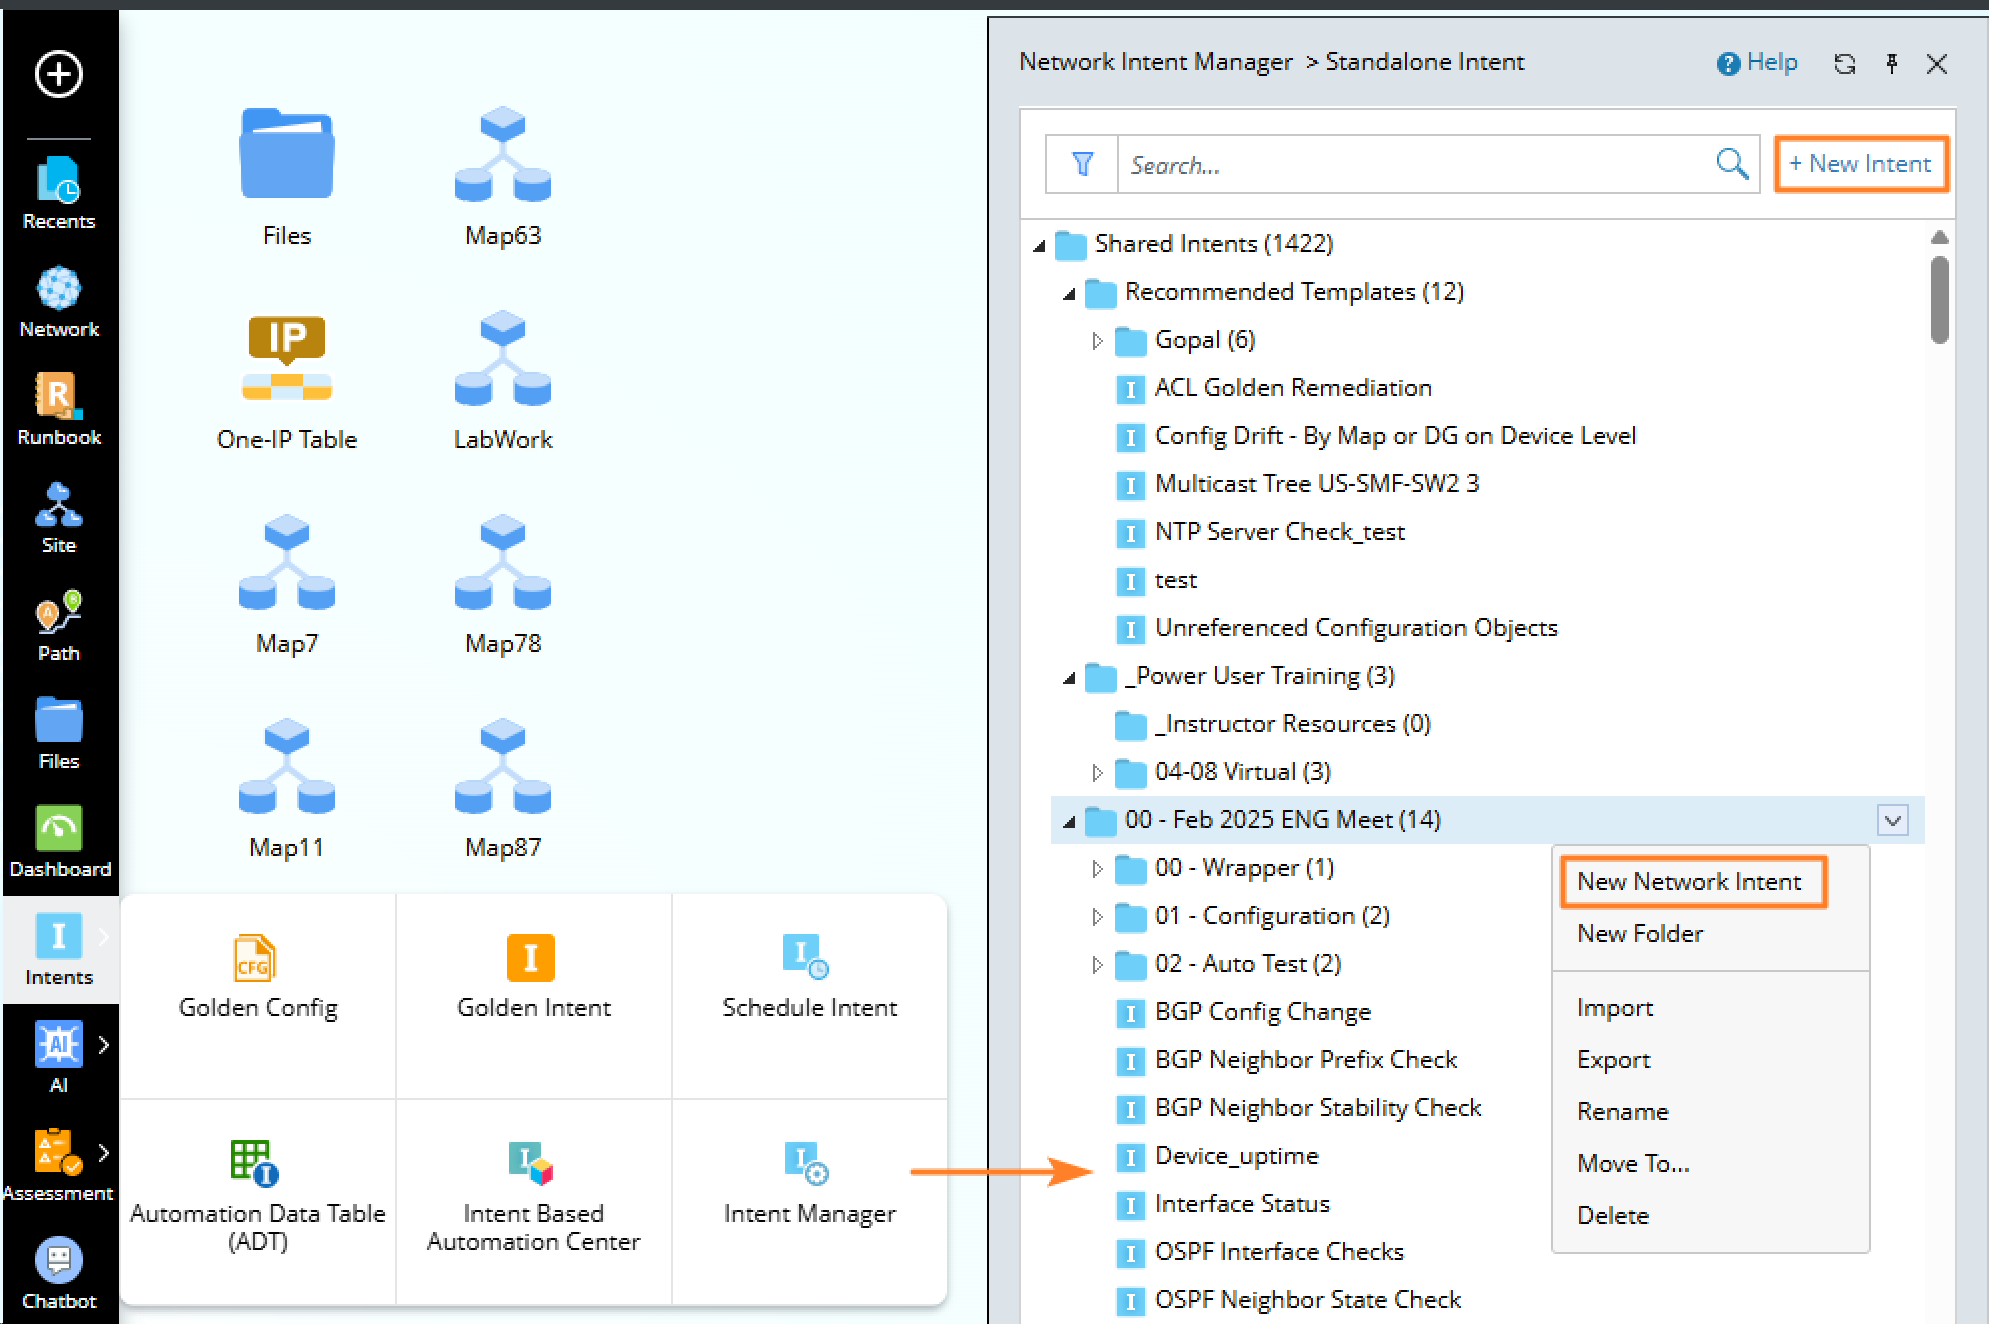Close the Network Intent Manager pane

click(1937, 64)
